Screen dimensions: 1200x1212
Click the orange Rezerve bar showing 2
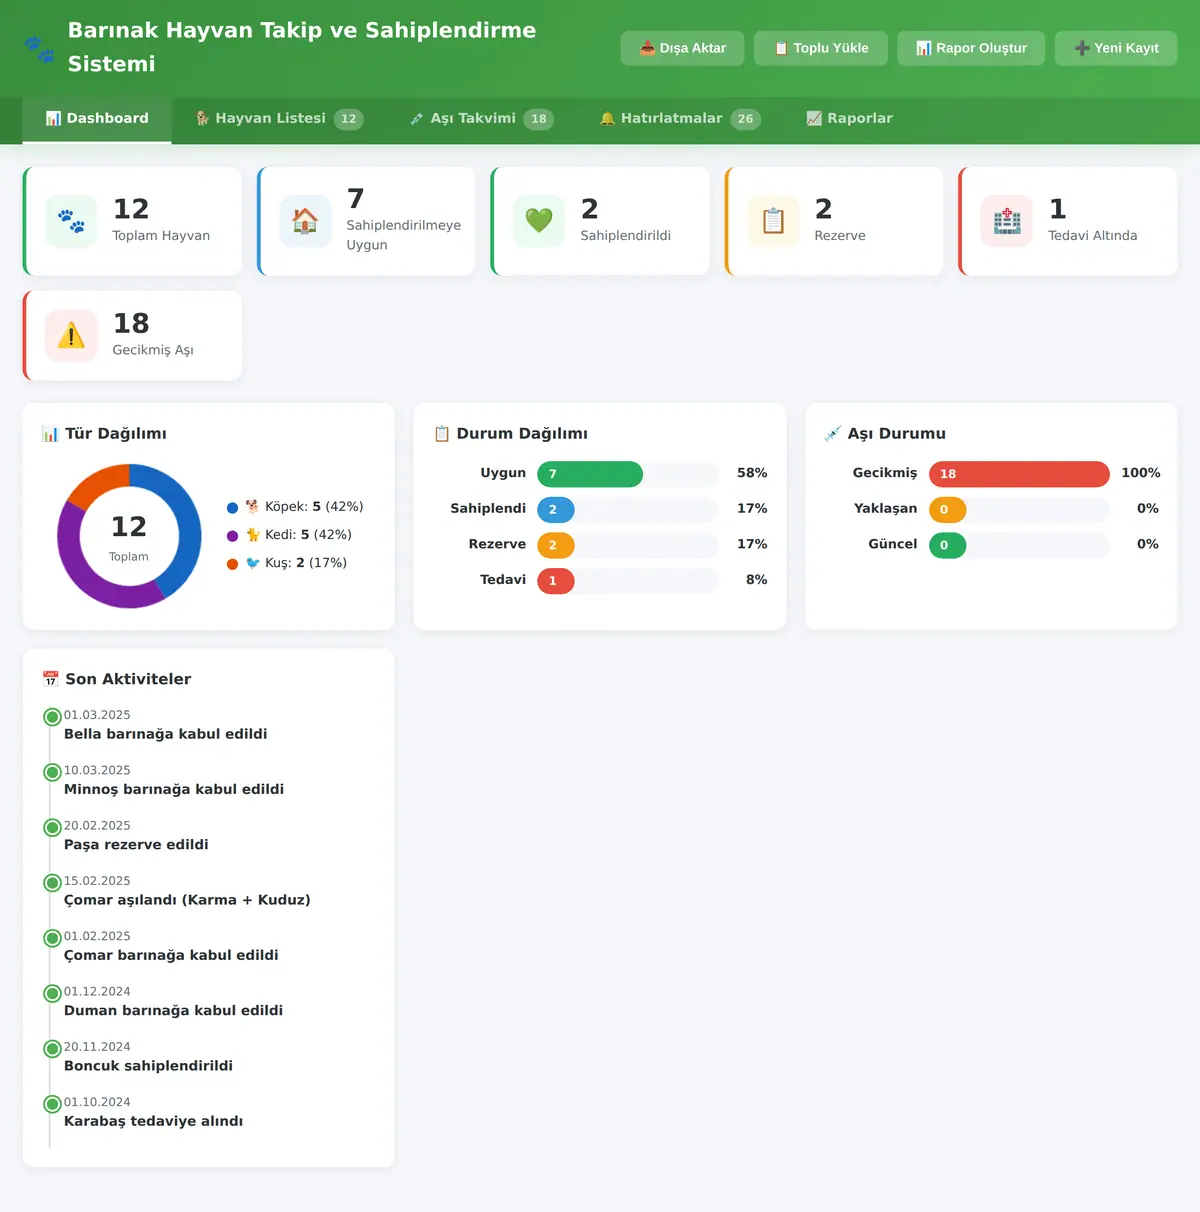(556, 545)
